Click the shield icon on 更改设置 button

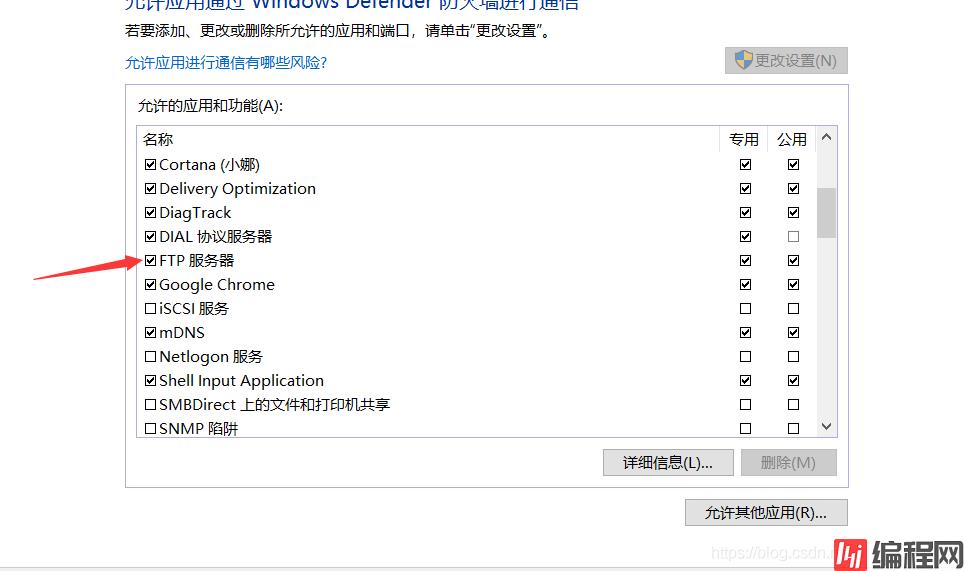743,60
